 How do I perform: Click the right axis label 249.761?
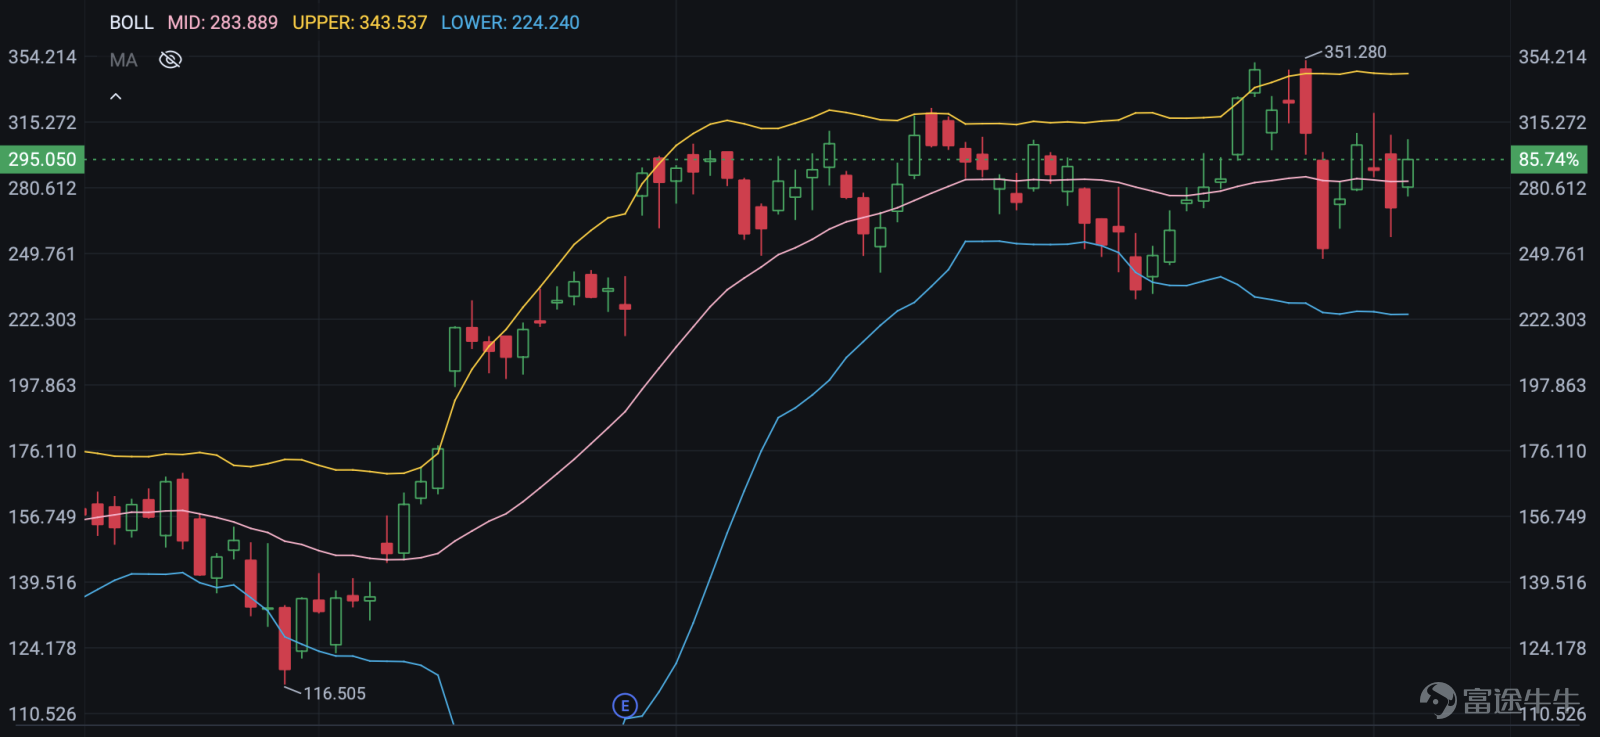click(x=1552, y=254)
